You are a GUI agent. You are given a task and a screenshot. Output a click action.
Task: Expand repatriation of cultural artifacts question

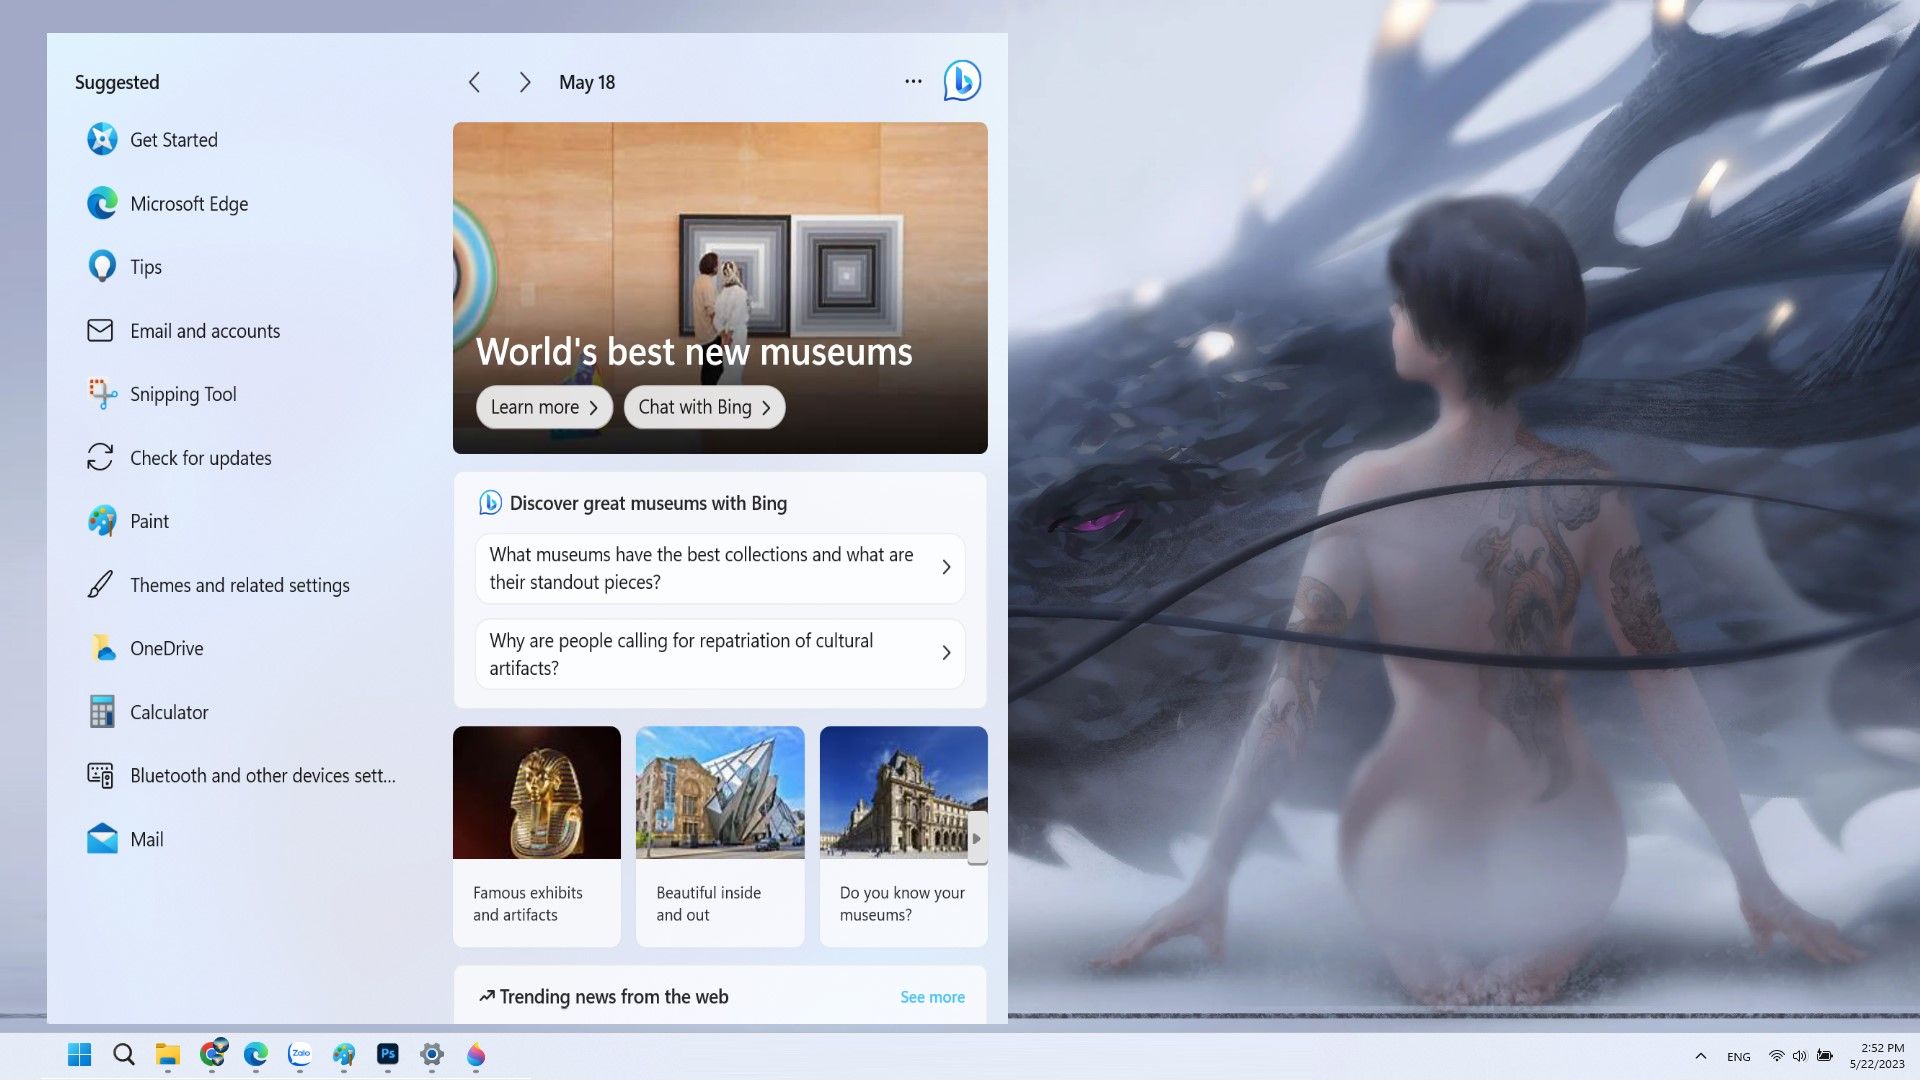click(720, 654)
